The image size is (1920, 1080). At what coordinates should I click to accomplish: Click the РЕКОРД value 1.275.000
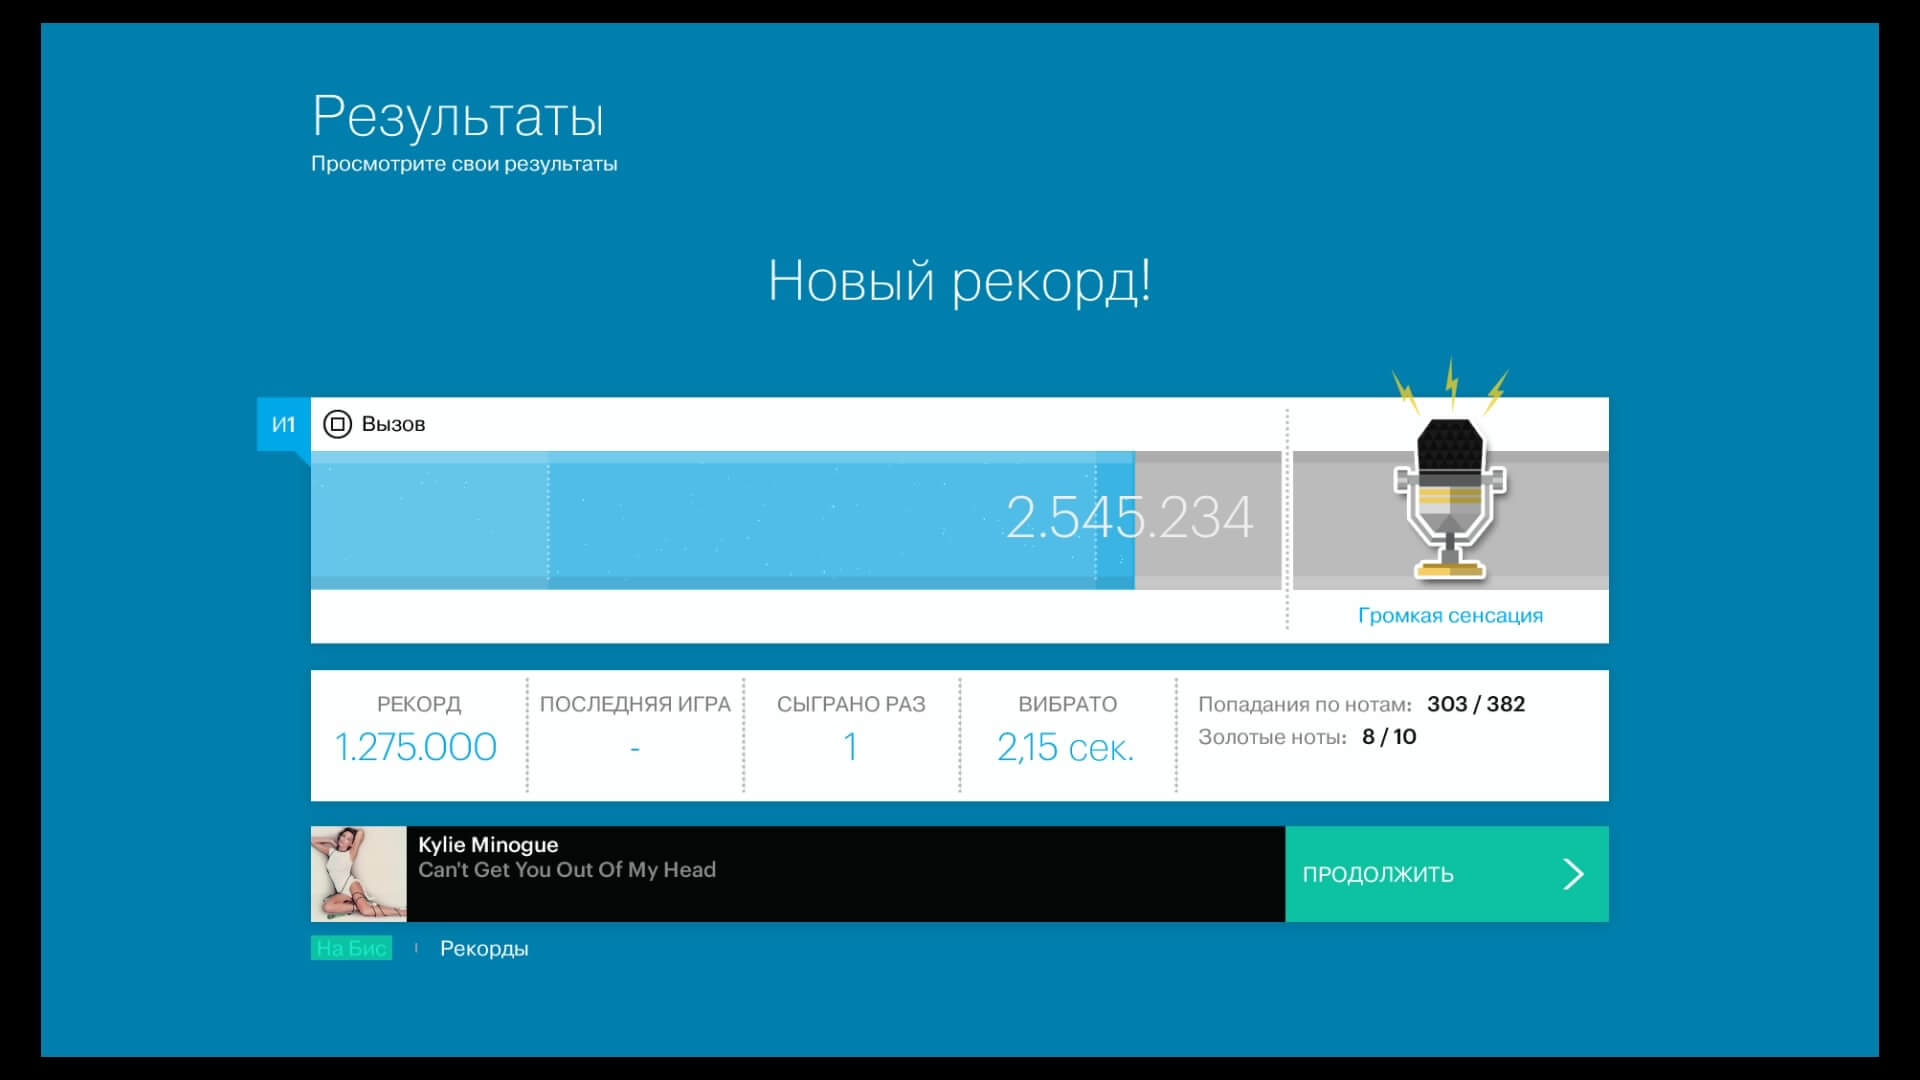pyautogui.click(x=416, y=746)
